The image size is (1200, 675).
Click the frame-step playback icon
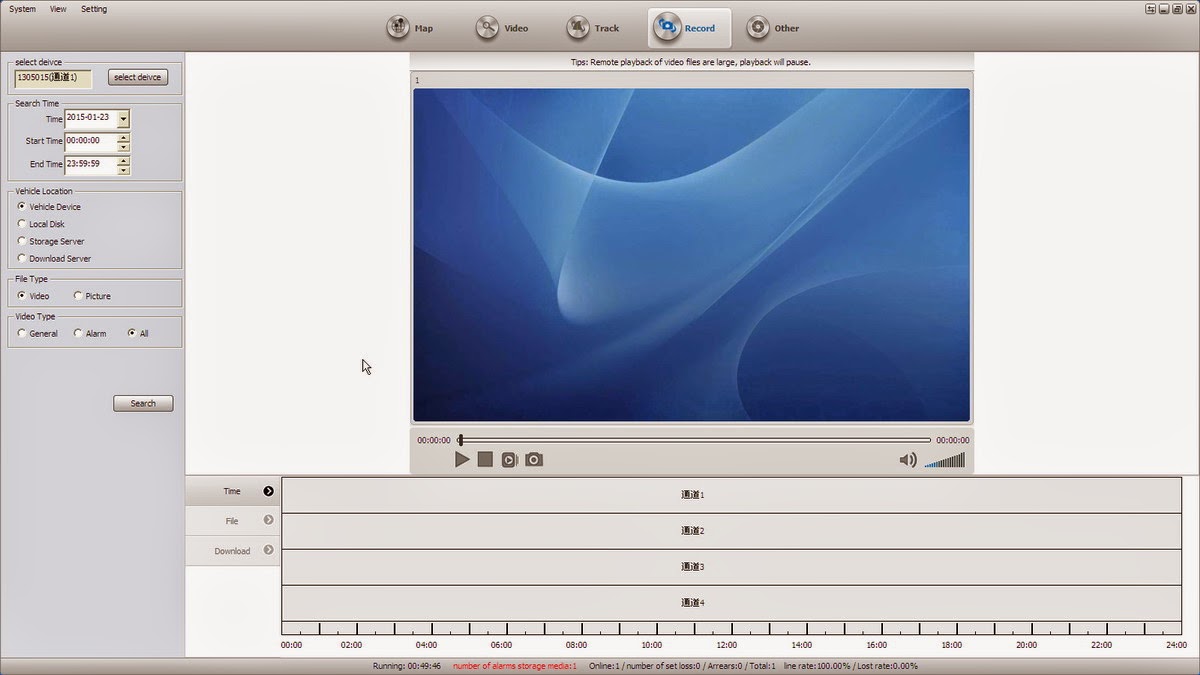coord(509,460)
